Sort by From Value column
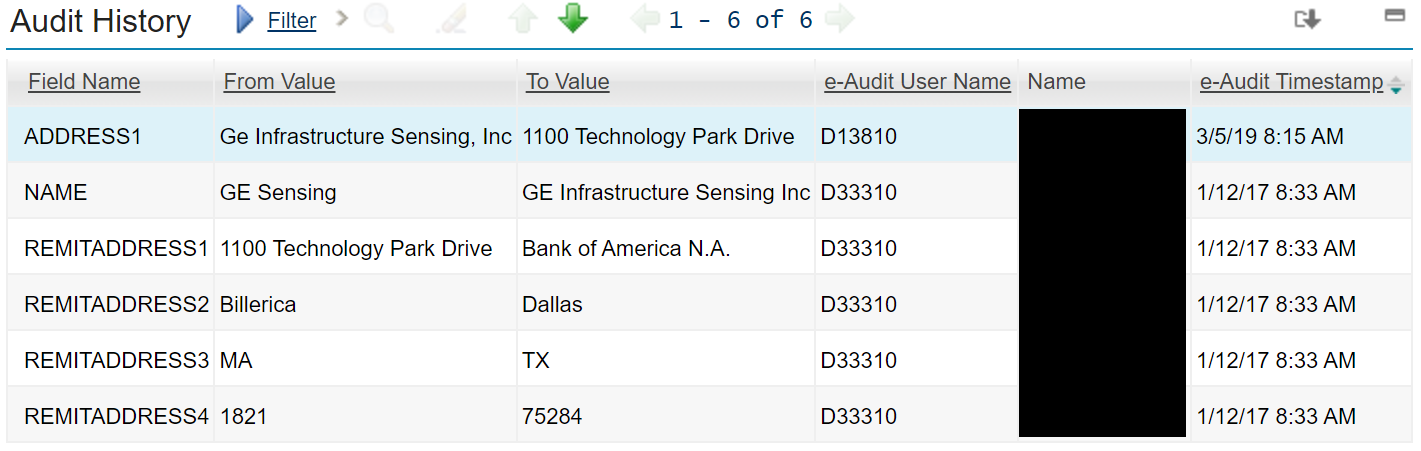The height and width of the screenshot is (451, 1421). point(279,82)
